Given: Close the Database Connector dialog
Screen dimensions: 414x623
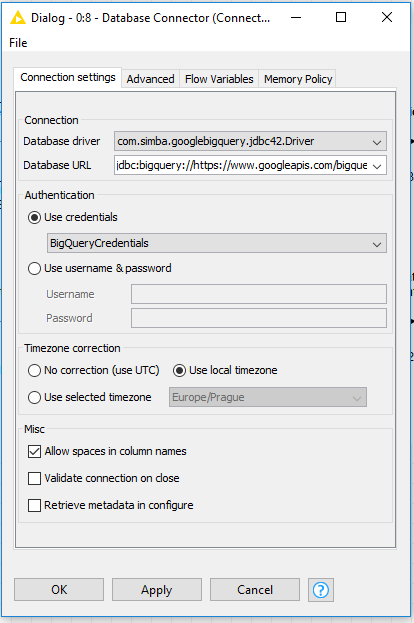Looking at the screenshot, I should [x=387, y=17].
